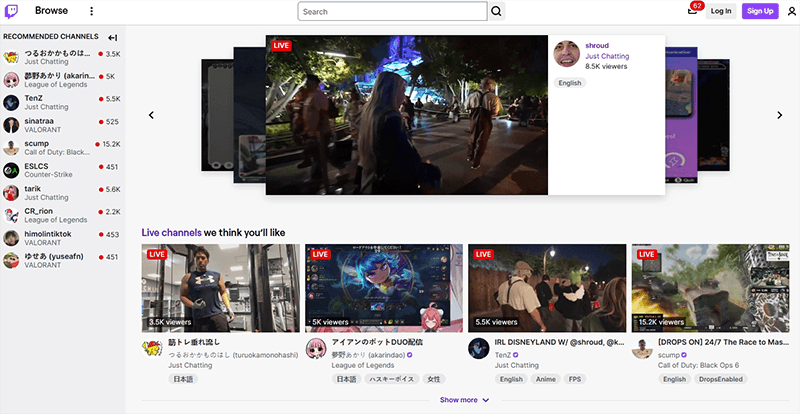The image size is (800, 414).
Task: Select the English tag under shroud
Action: click(570, 83)
